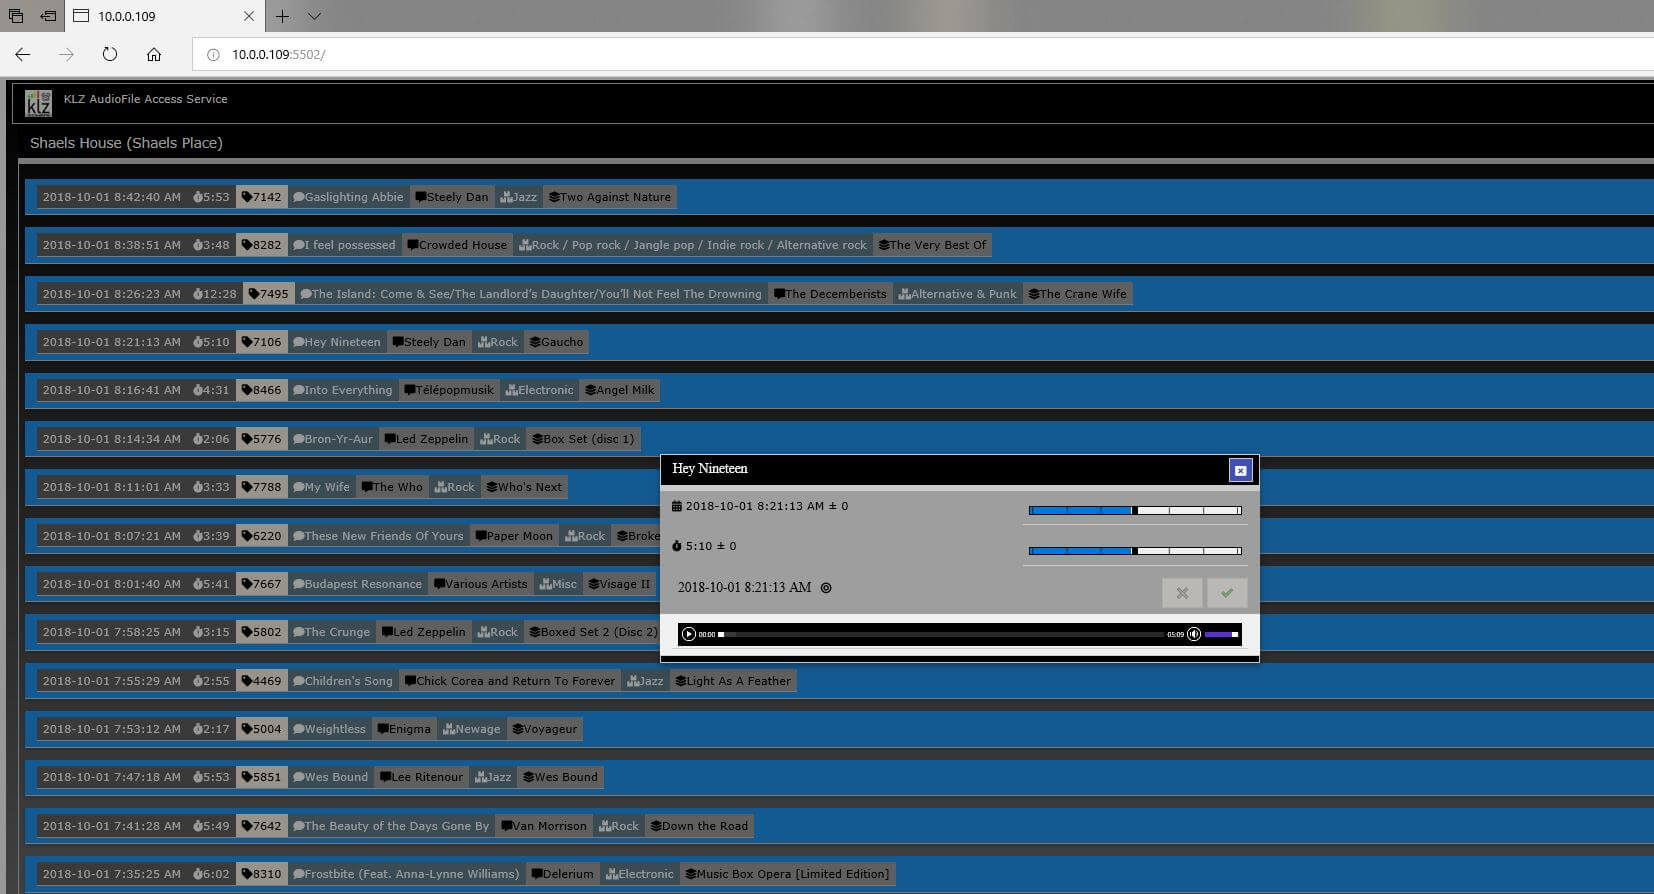
Task: Click the KLZ logo icon
Action: 38,102
